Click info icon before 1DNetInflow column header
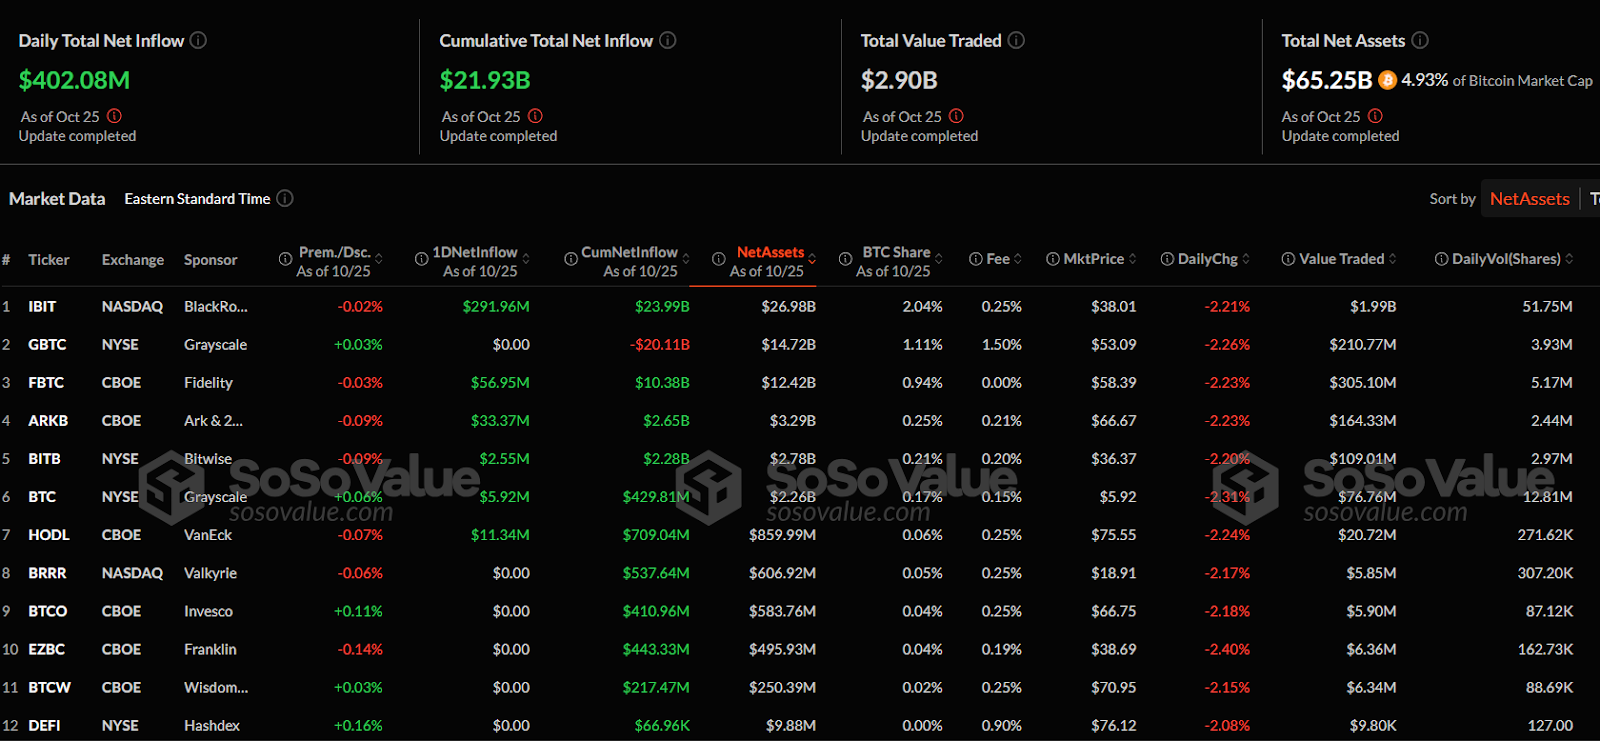The height and width of the screenshot is (741, 1600). [x=421, y=259]
